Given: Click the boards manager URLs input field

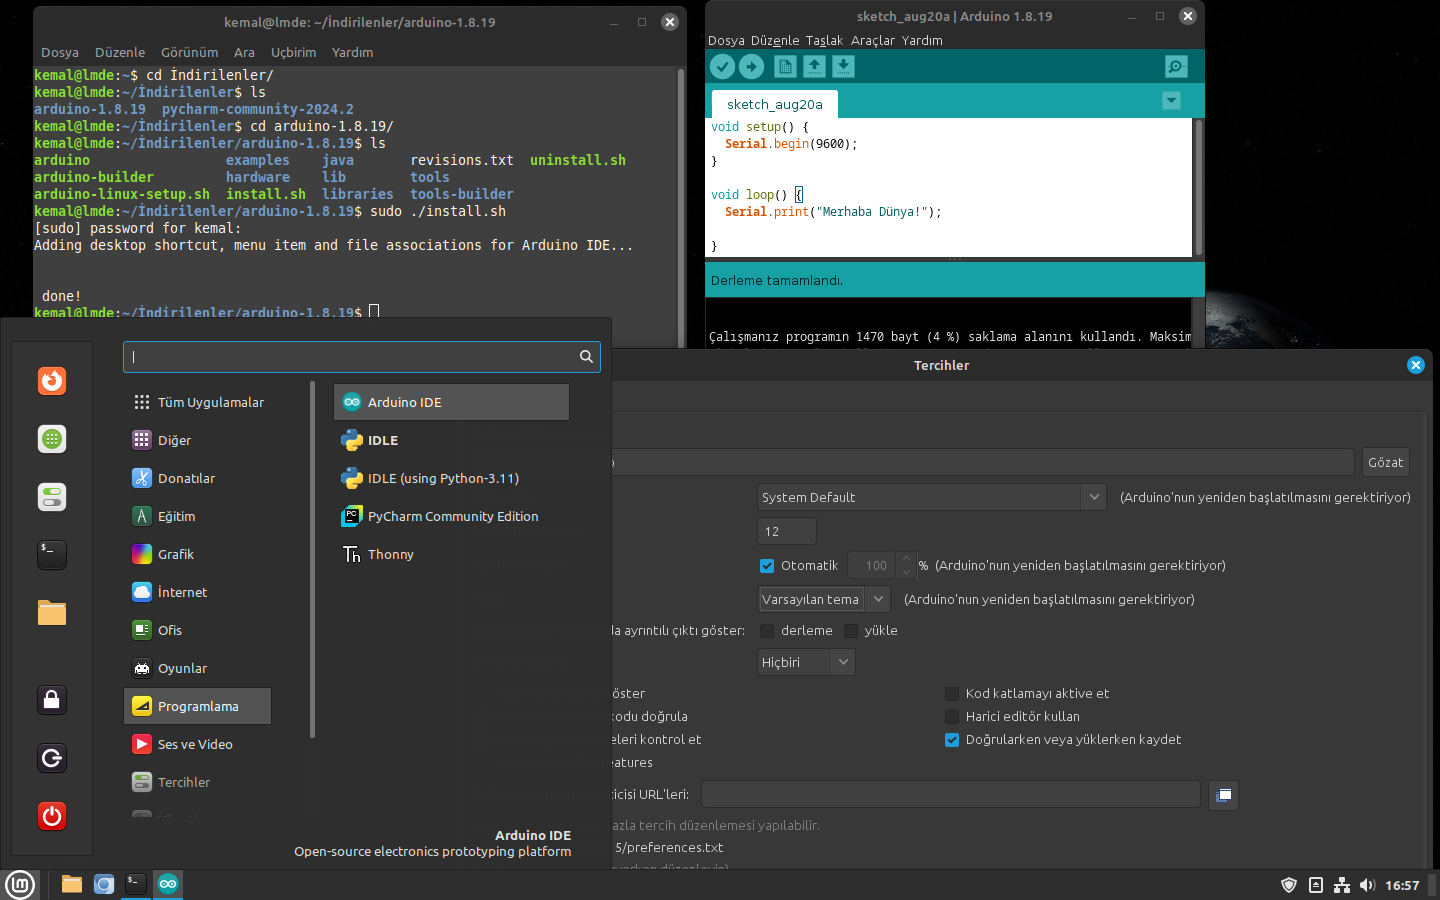Looking at the screenshot, I should tap(950, 794).
